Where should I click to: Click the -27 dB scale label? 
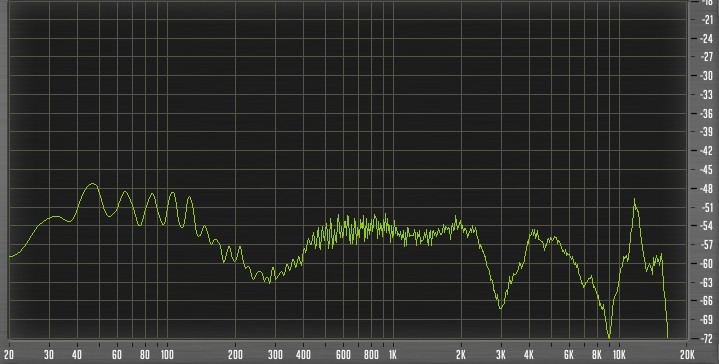coord(707,57)
